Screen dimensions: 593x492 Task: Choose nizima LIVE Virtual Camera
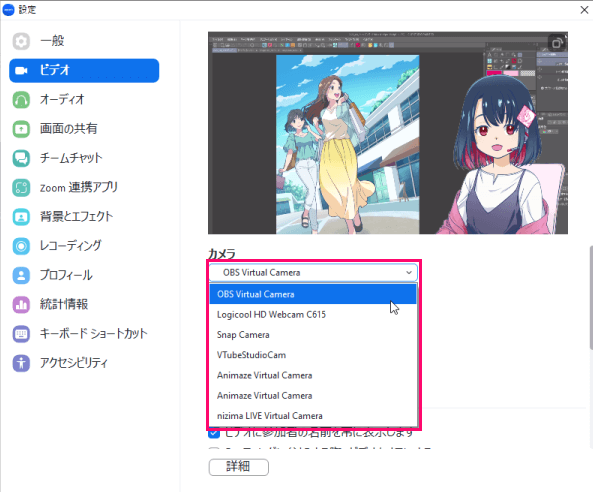(x=313, y=416)
